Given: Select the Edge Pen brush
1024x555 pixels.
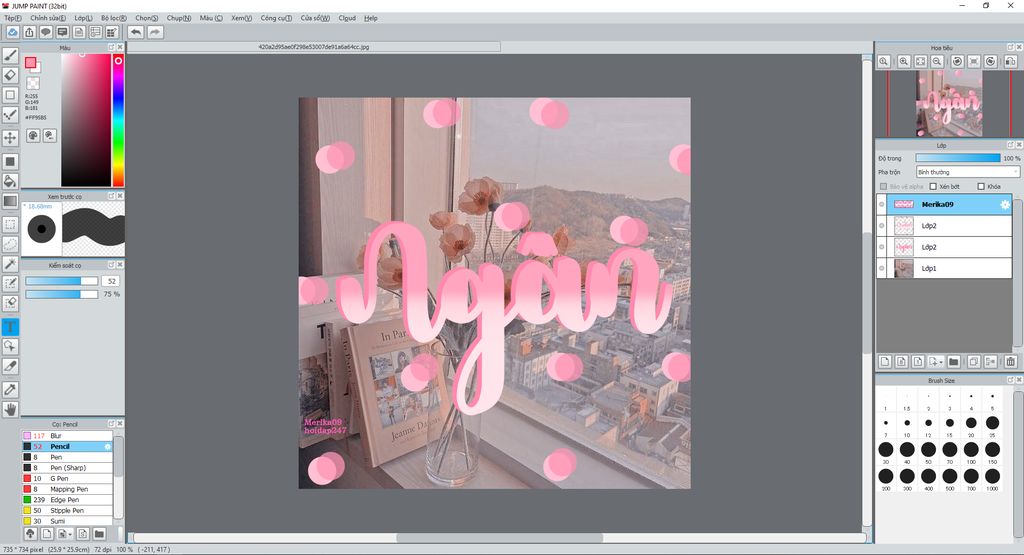Looking at the screenshot, I should 67,500.
